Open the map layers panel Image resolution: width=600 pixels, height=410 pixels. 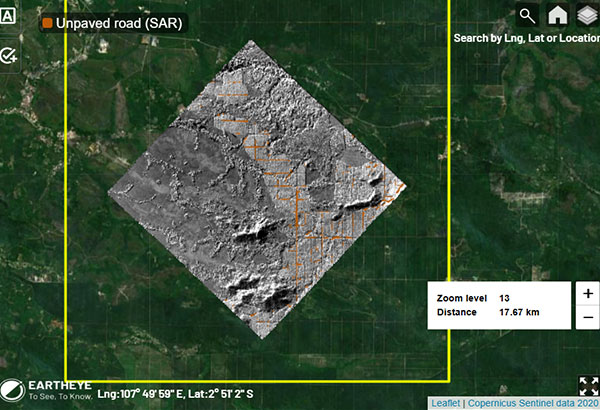585,15
